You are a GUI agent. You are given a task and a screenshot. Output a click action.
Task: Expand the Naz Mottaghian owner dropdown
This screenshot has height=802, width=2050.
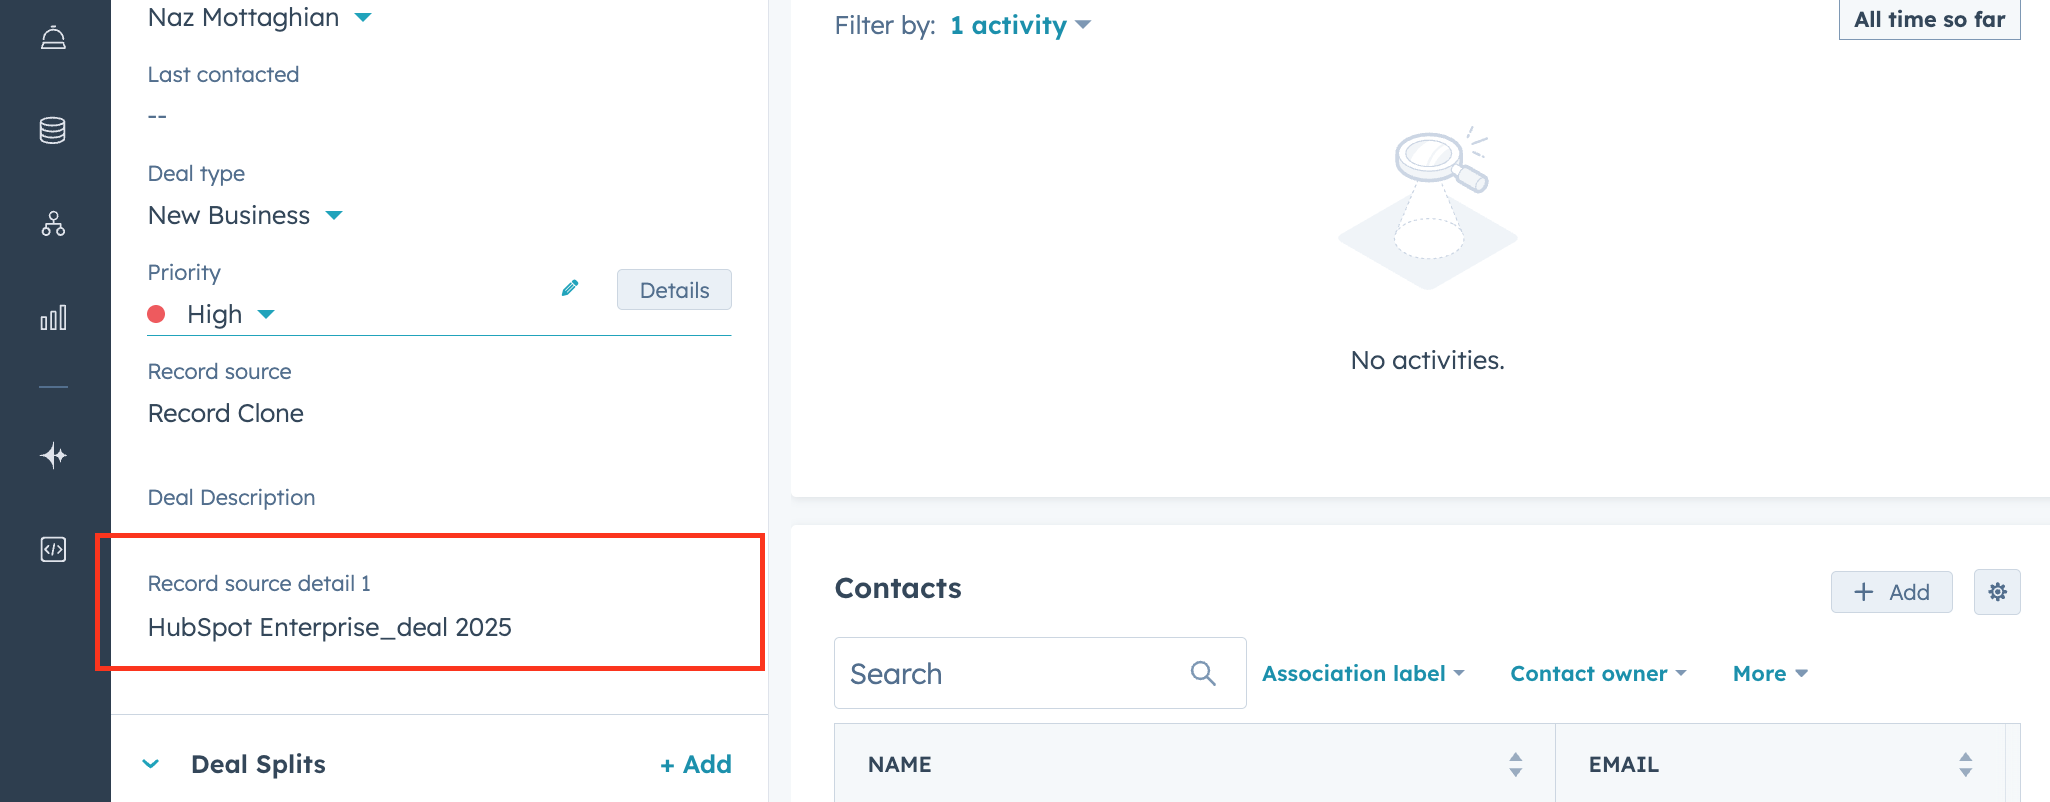362,17
